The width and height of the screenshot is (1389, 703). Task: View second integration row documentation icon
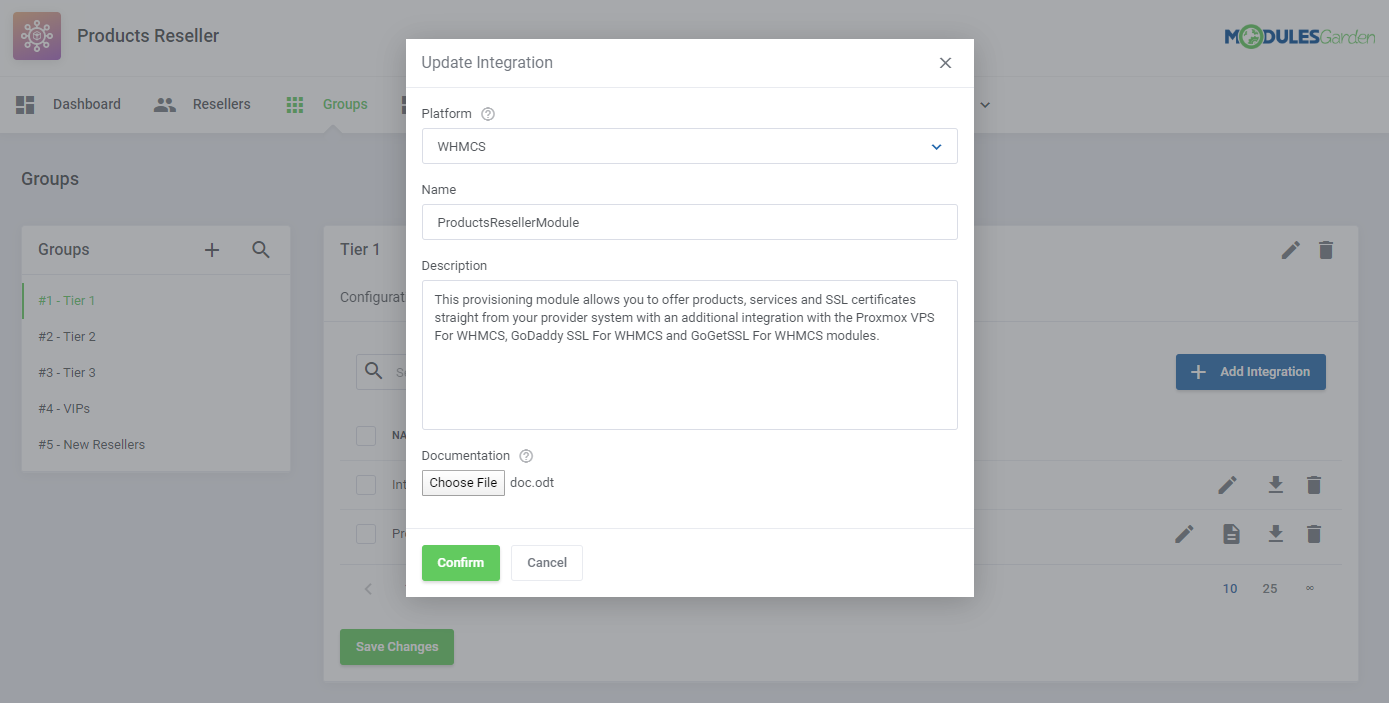[1231, 534]
